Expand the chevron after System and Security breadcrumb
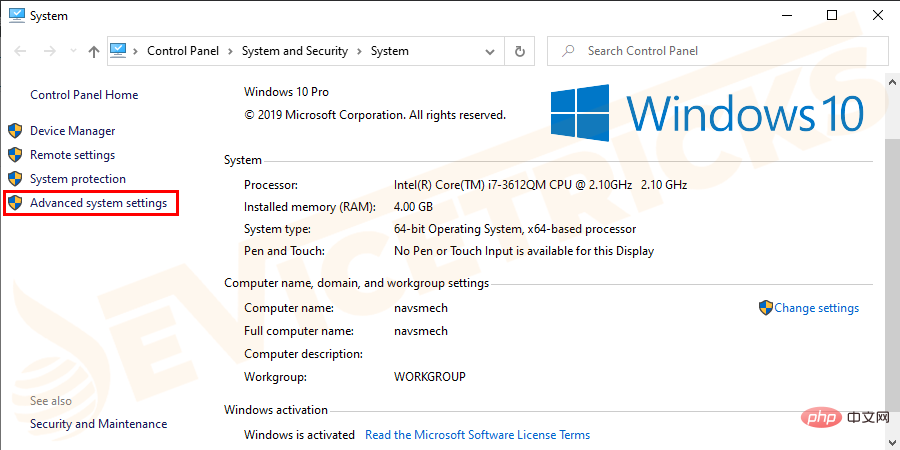The width and height of the screenshot is (900, 450). coord(359,51)
